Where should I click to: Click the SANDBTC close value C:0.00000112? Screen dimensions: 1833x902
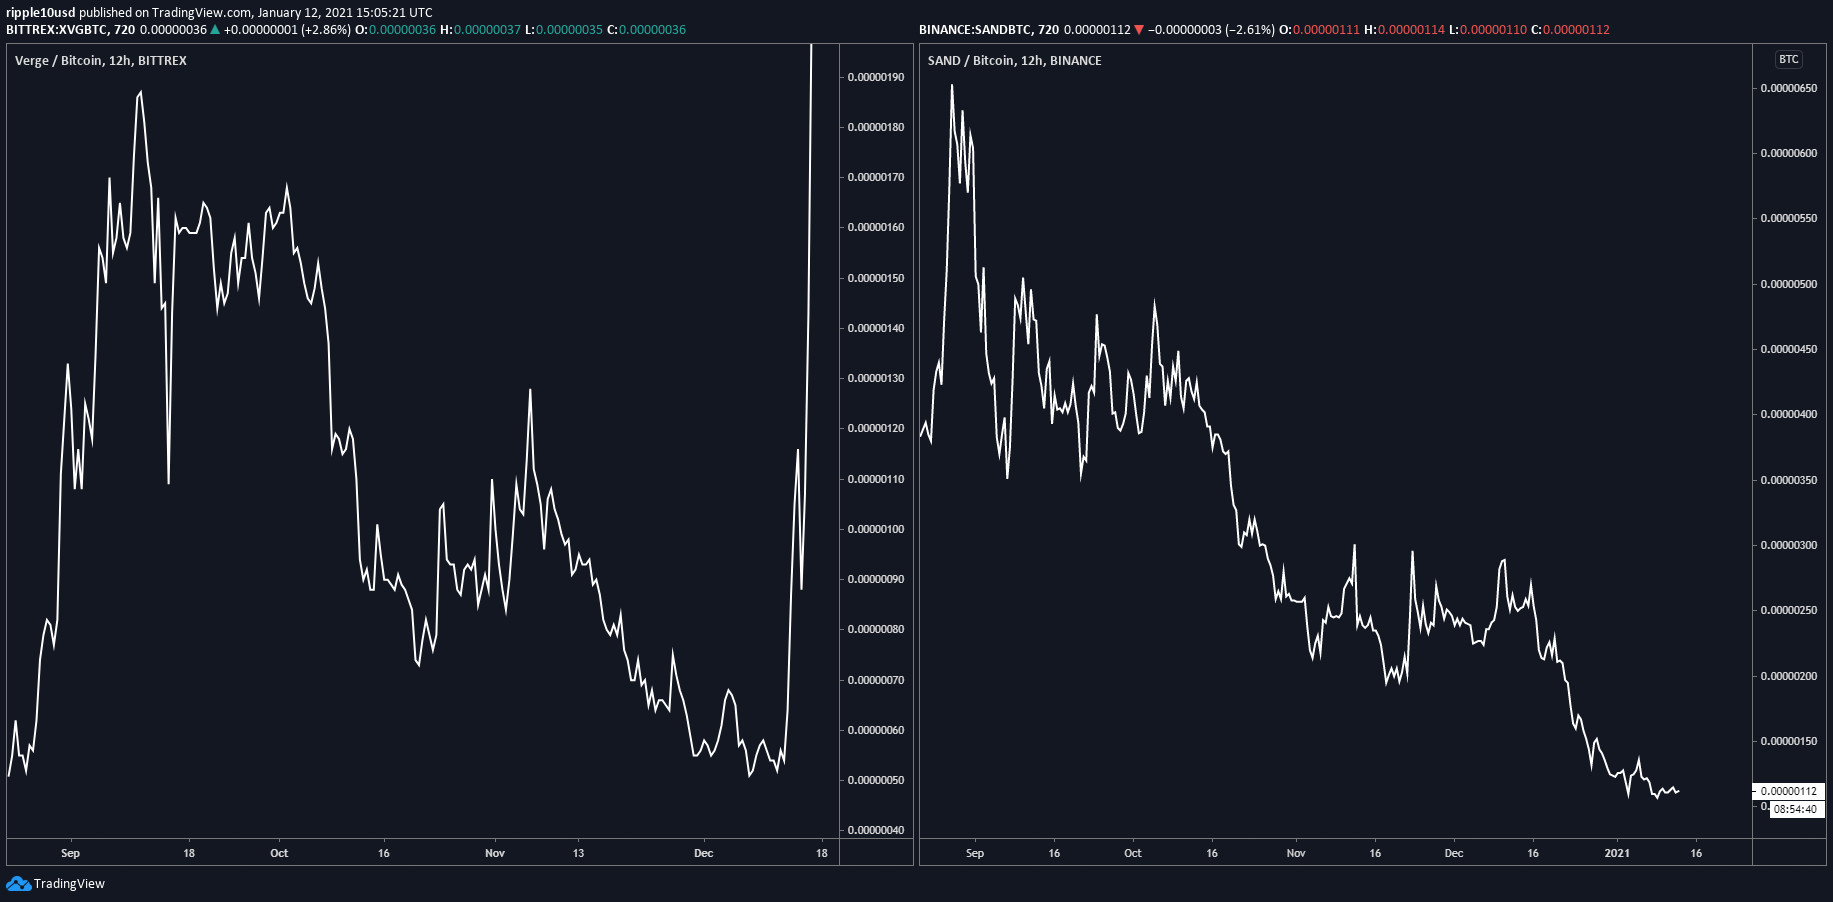[x=1570, y=29]
